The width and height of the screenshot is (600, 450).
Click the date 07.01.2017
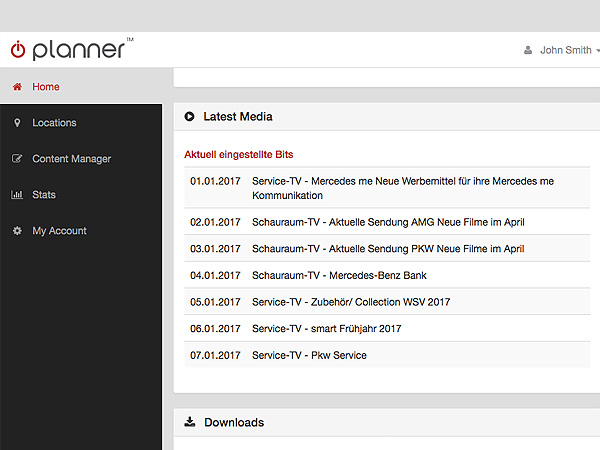(x=215, y=355)
